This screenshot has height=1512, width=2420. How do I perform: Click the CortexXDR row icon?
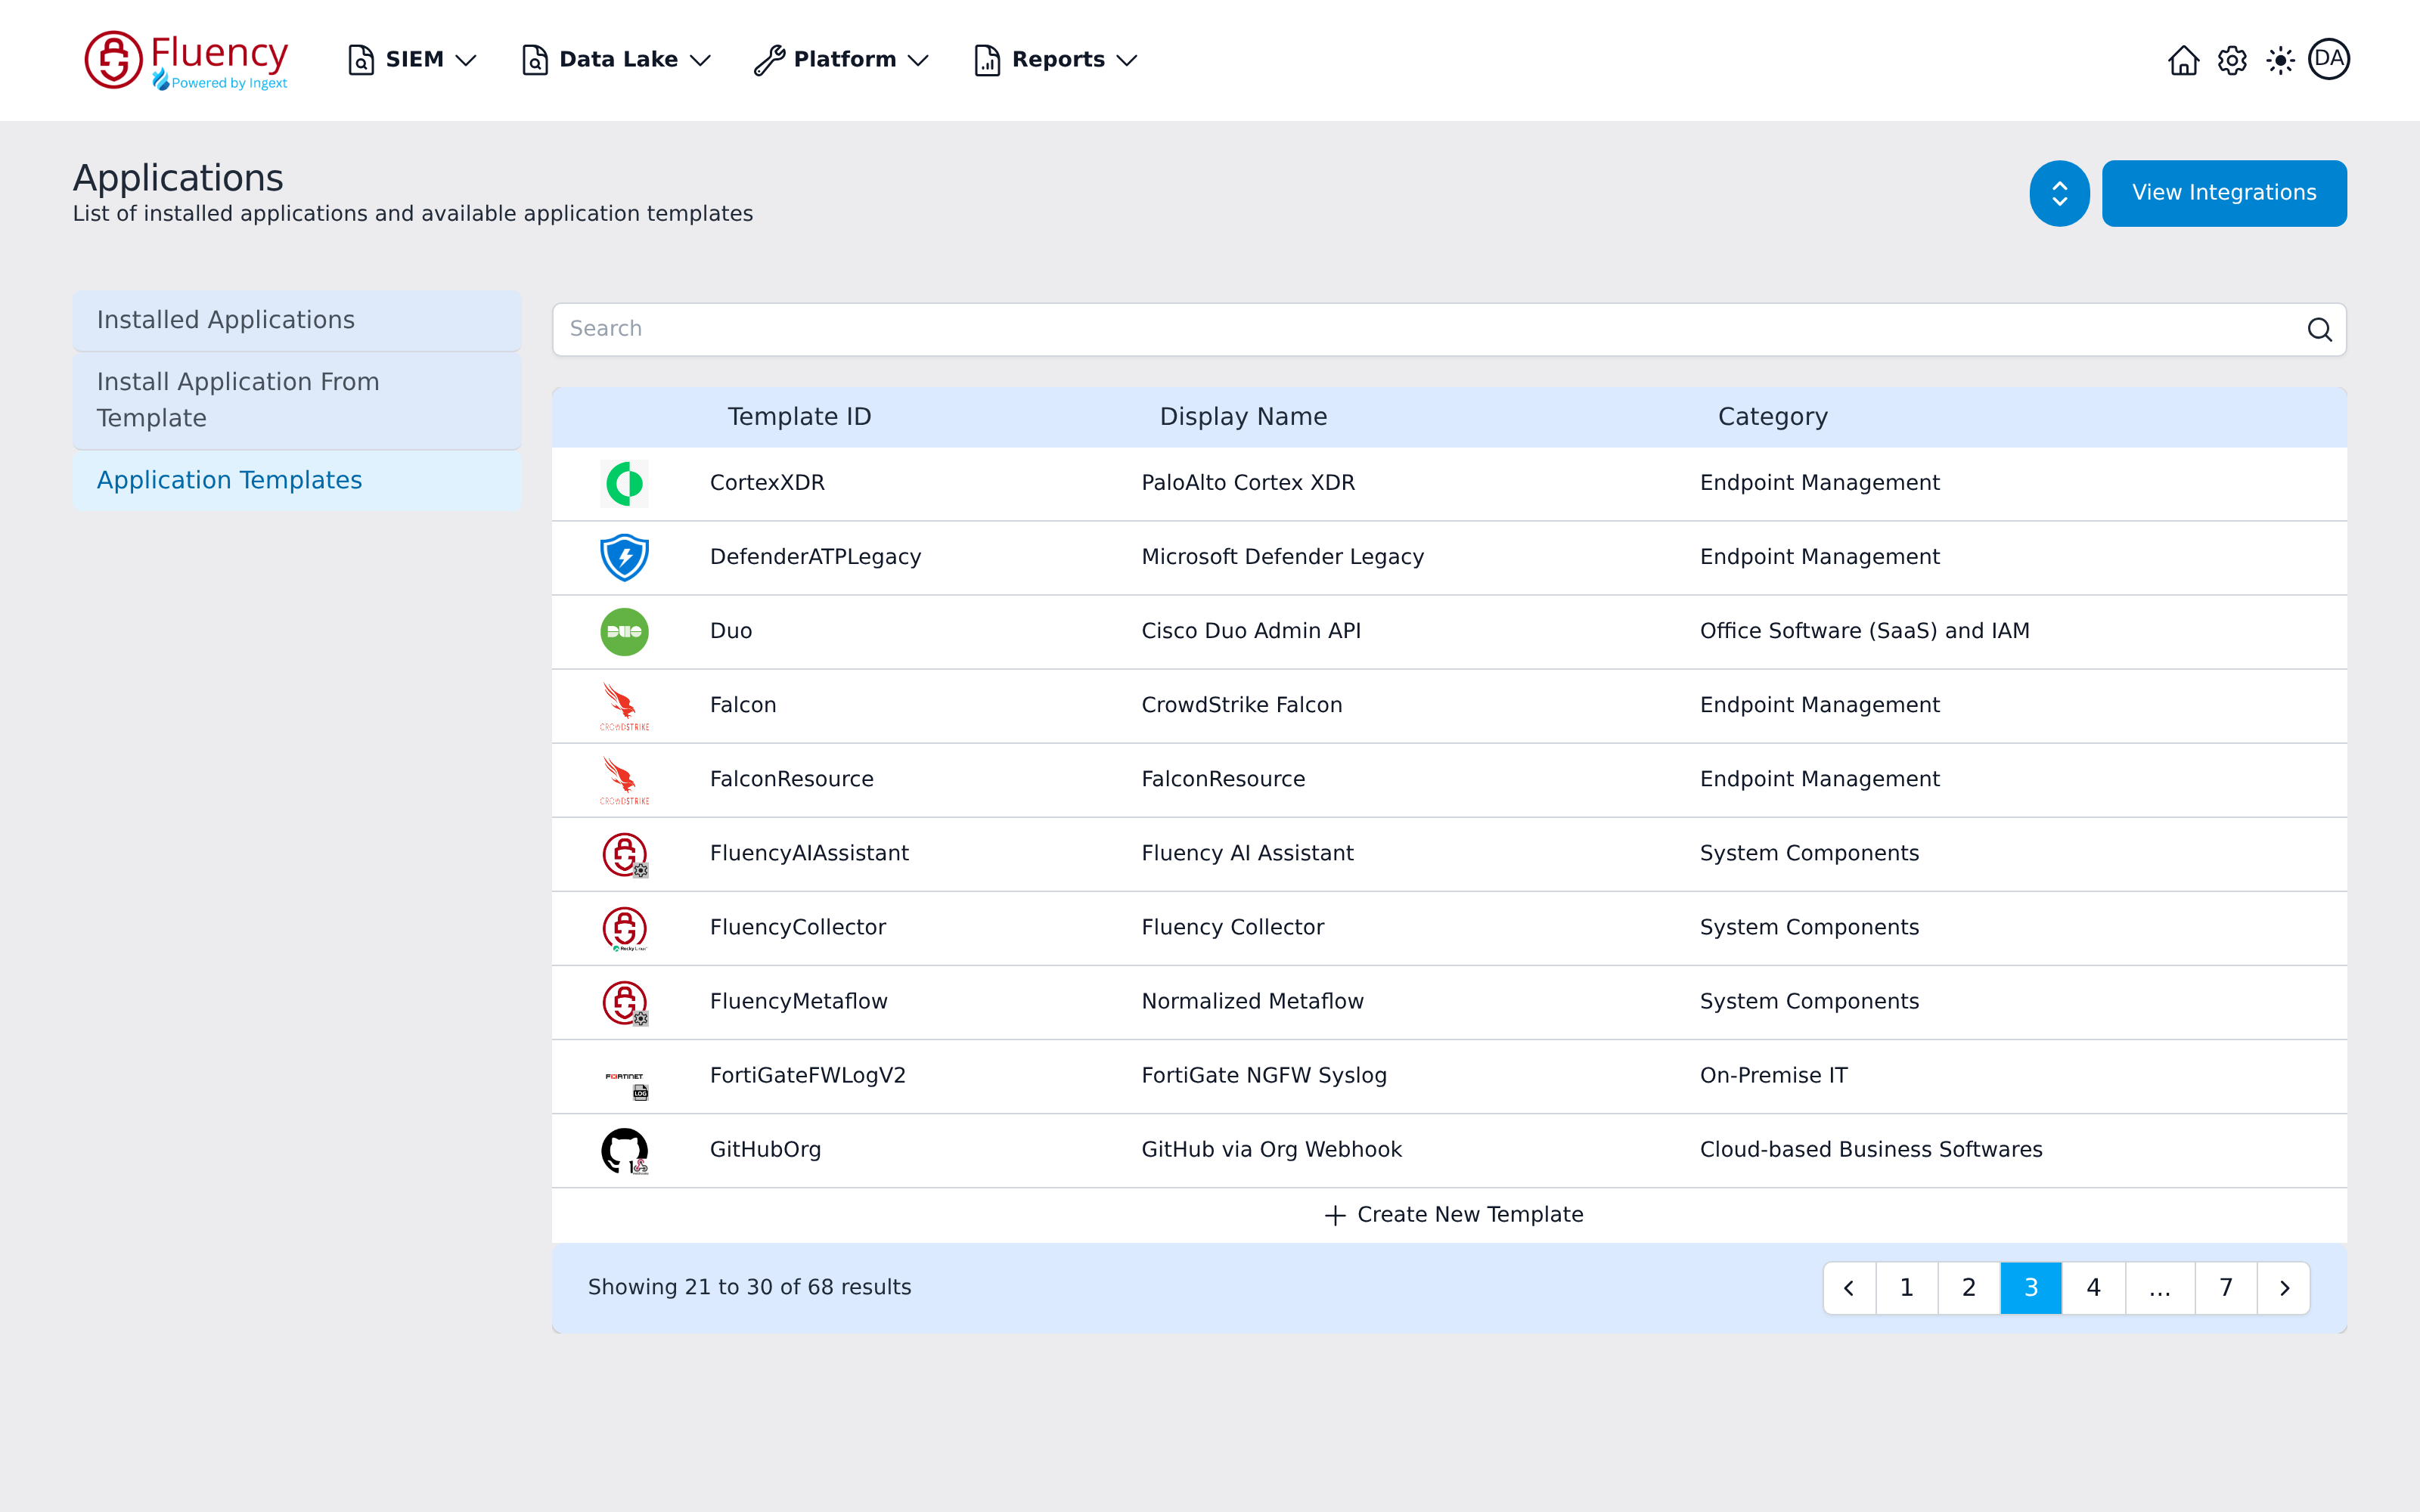tap(624, 484)
